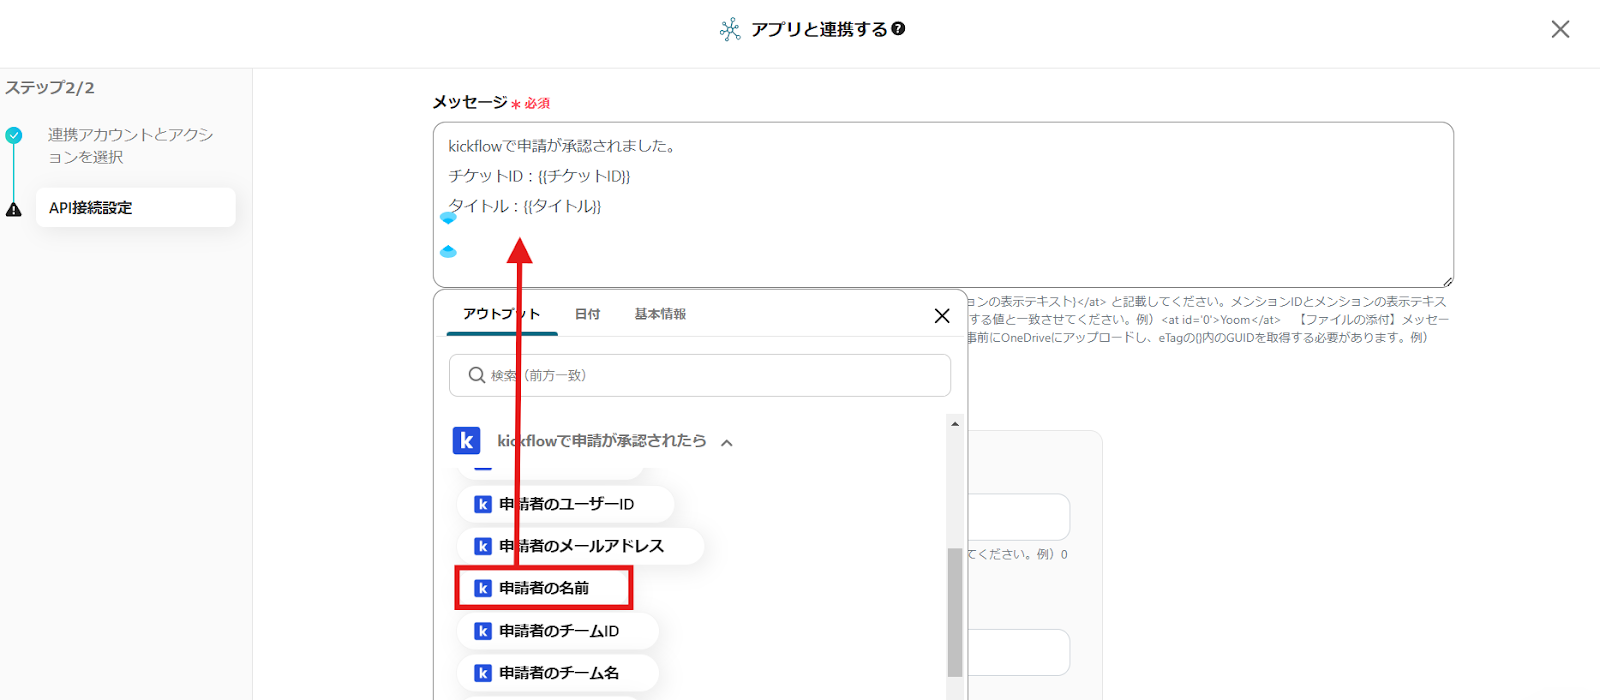Click the completed step checkmark icon
Screen dimensions: 1600x700
[13, 135]
